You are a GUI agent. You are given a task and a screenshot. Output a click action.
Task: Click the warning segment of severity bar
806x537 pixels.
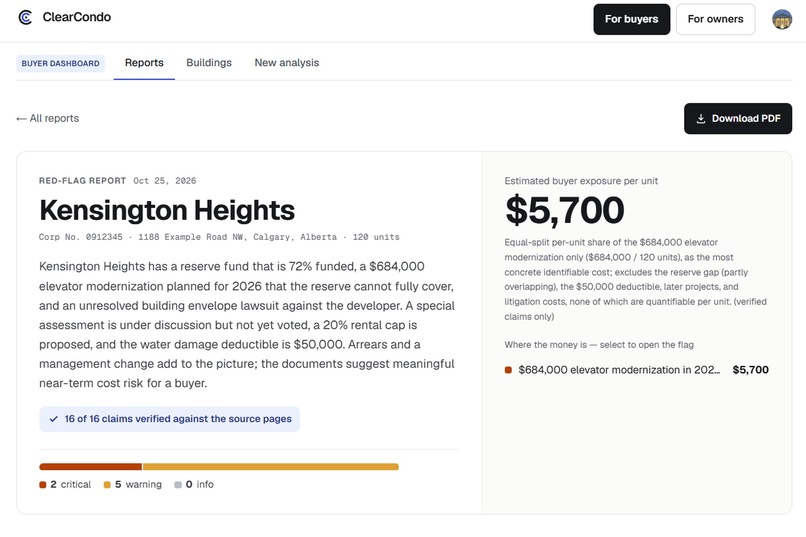(271, 467)
